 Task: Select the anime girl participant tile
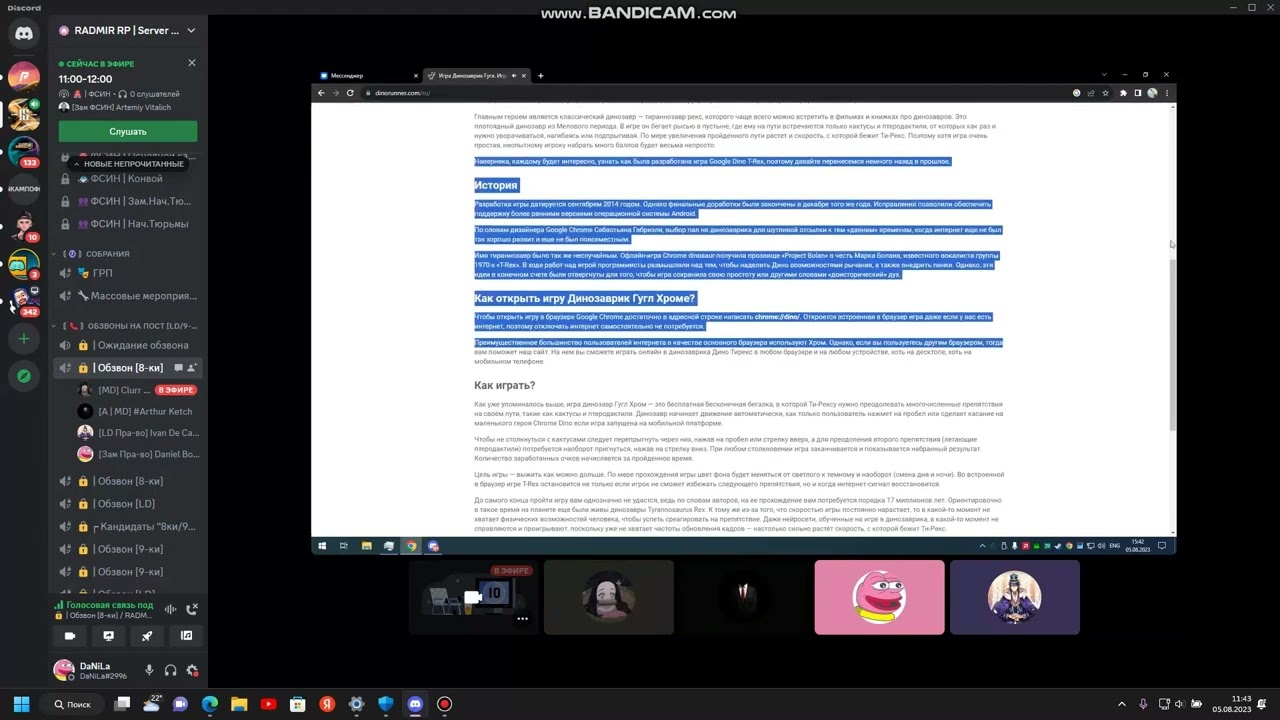pos(609,597)
